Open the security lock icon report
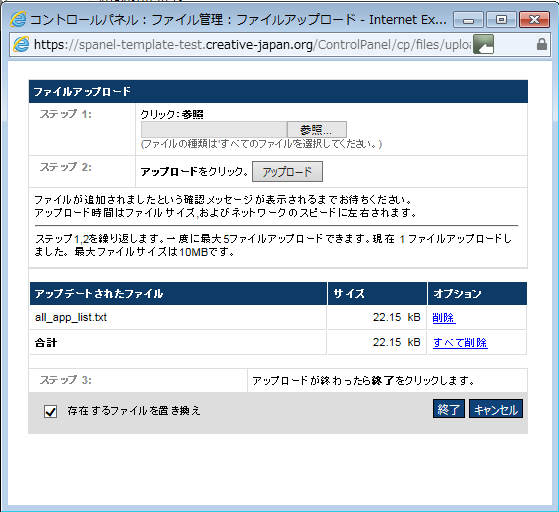Image resolution: width=559 pixels, height=512 pixels. pyautogui.click(x=542, y=44)
